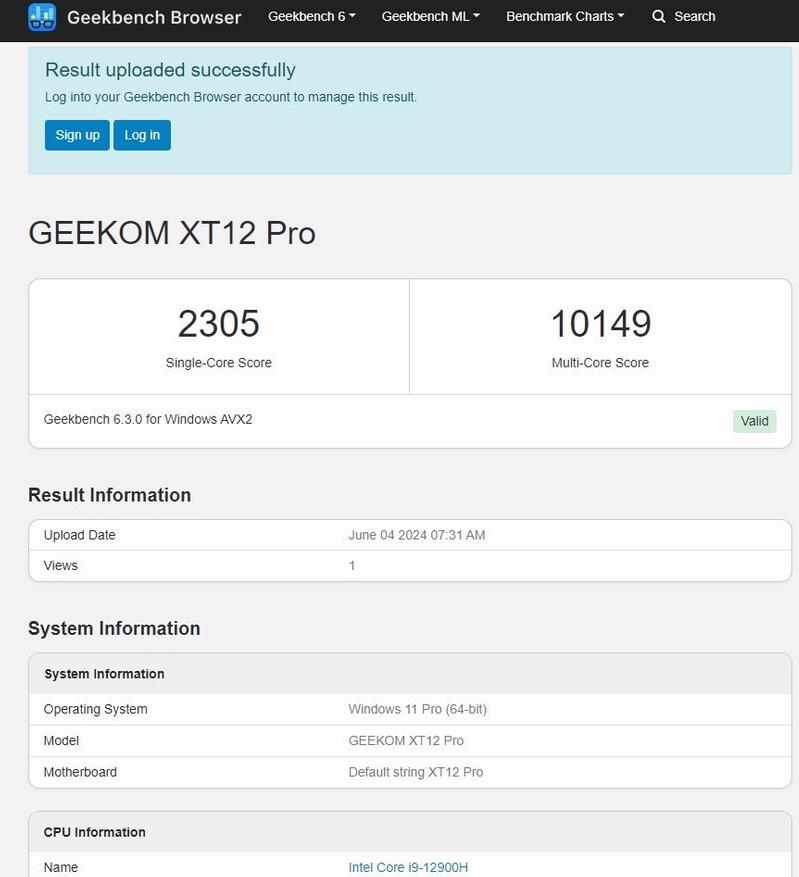The width and height of the screenshot is (799, 877).
Task: Click the multi-core score 10149
Action: (x=600, y=324)
